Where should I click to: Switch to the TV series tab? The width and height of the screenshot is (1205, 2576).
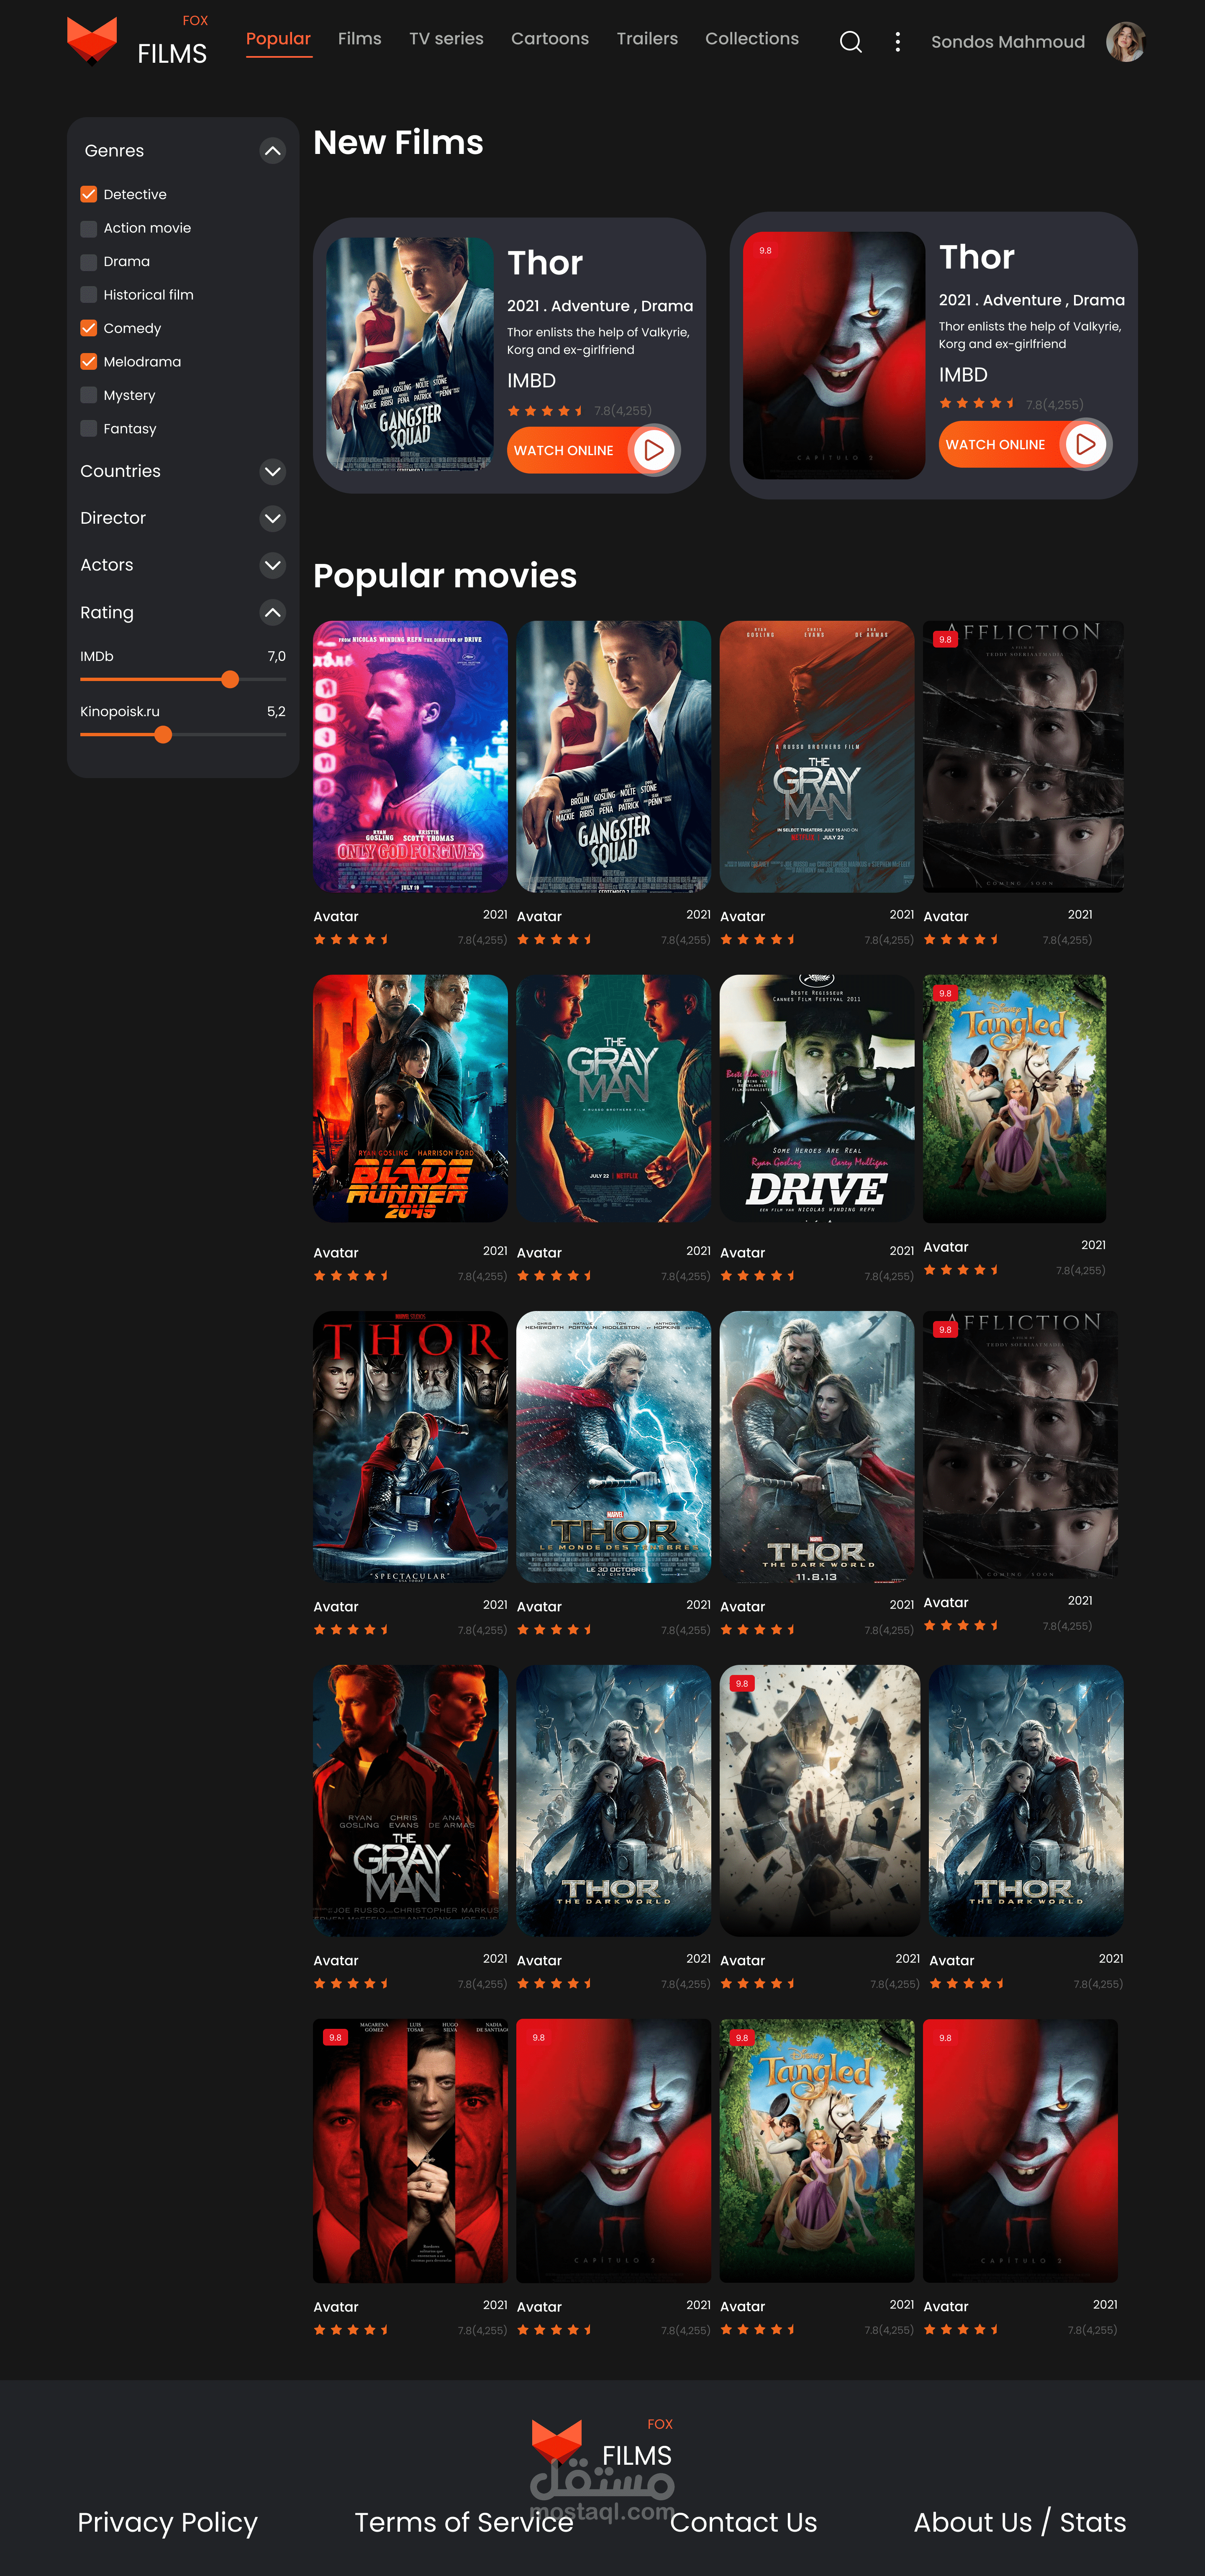[446, 39]
